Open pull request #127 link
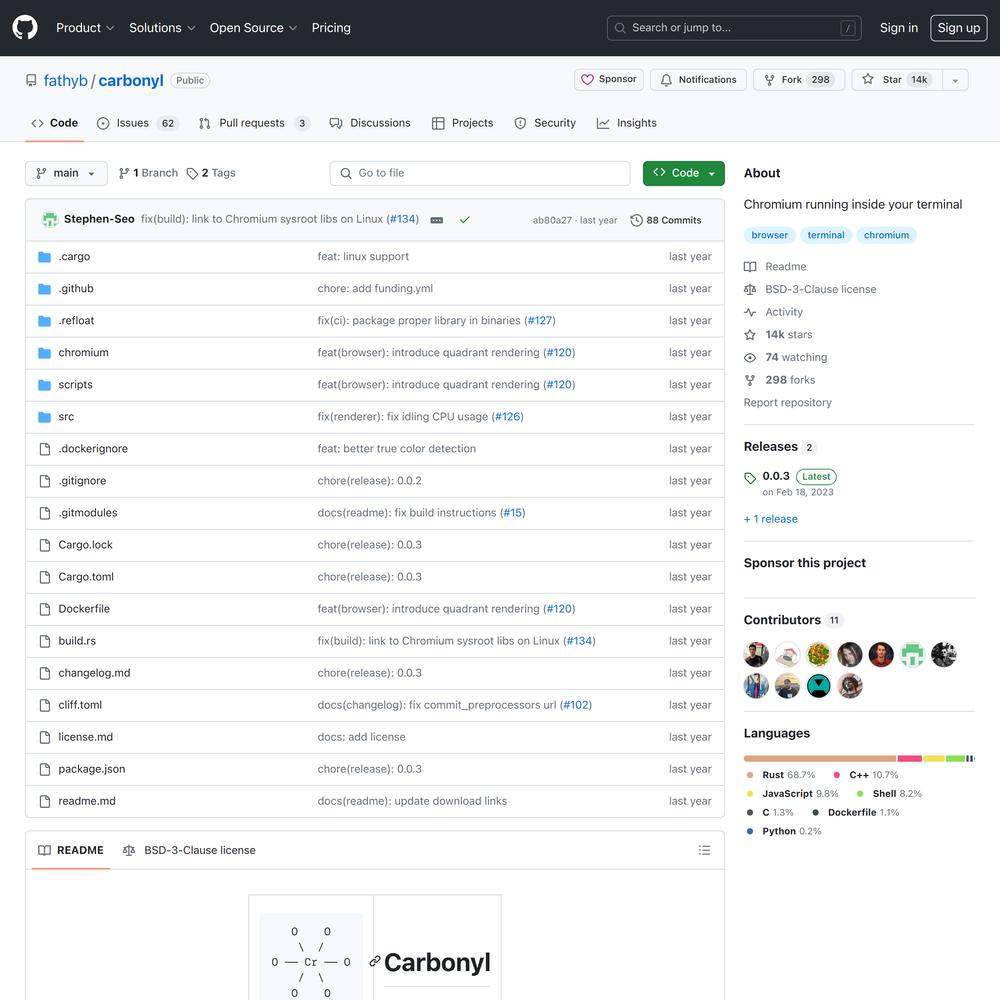 coord(540,320)
